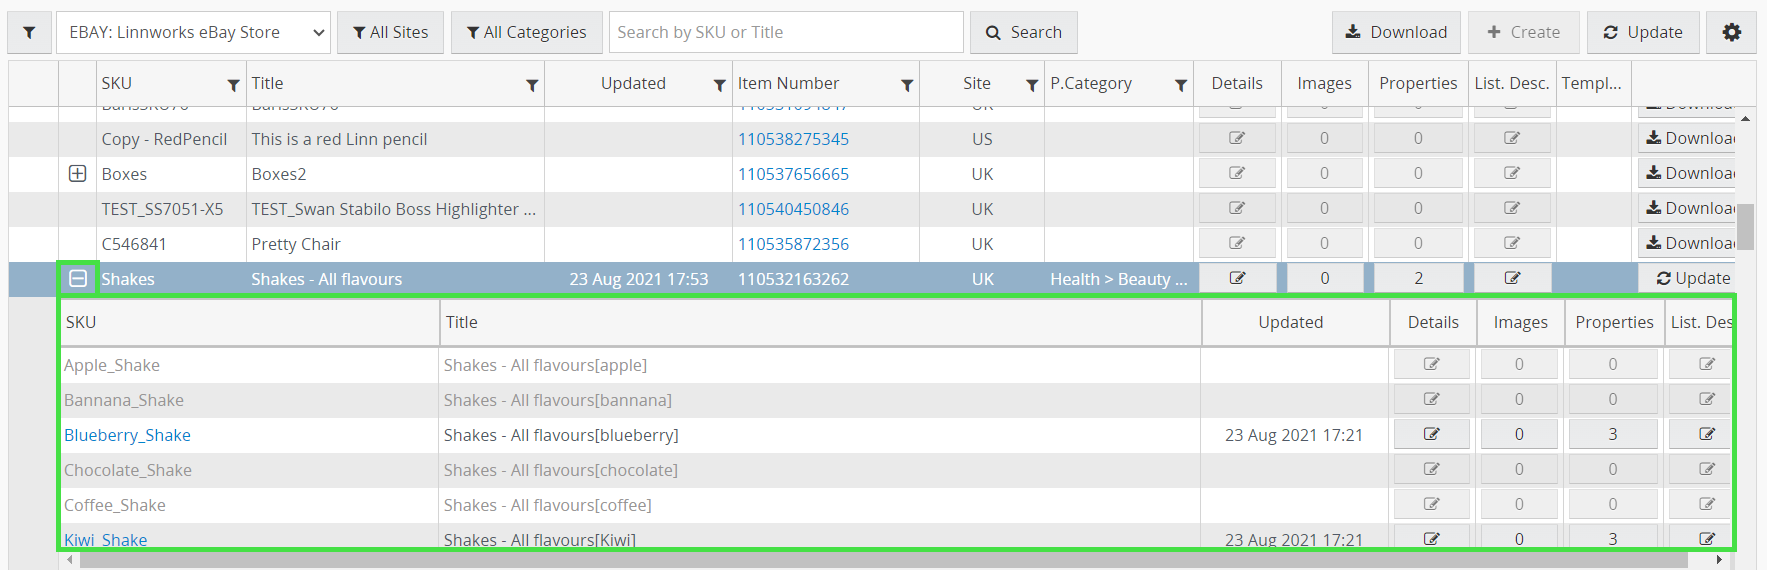Open the settings gear icon

click(1731, 32)
